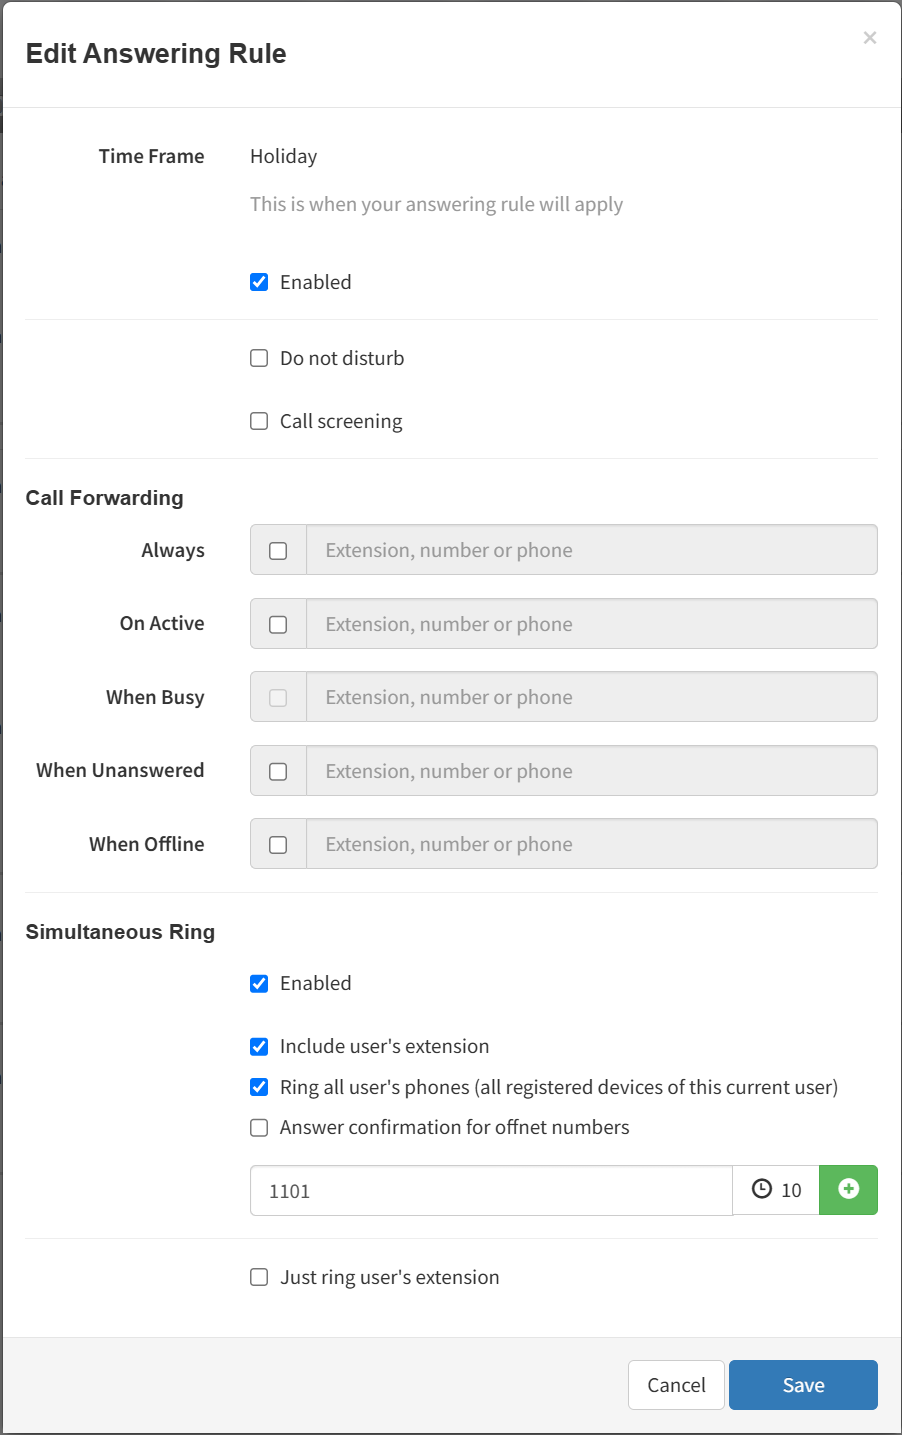Viewport: 902px width, 1435px height.
Task: Uncheck Include user's extension
Action: pos(259,1046)
